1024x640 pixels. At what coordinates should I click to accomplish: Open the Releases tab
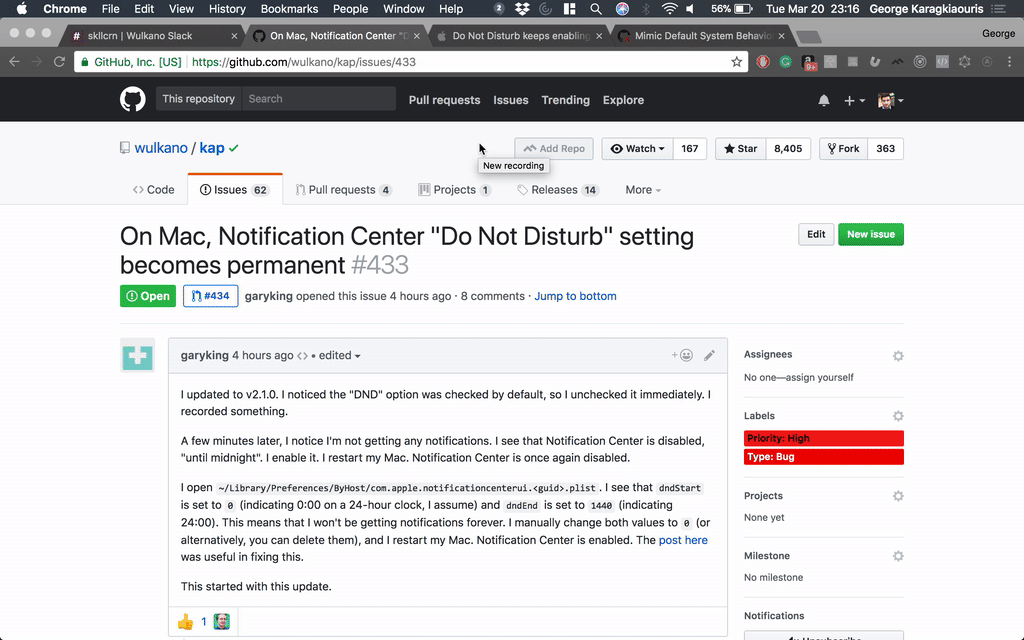point(558,190)
